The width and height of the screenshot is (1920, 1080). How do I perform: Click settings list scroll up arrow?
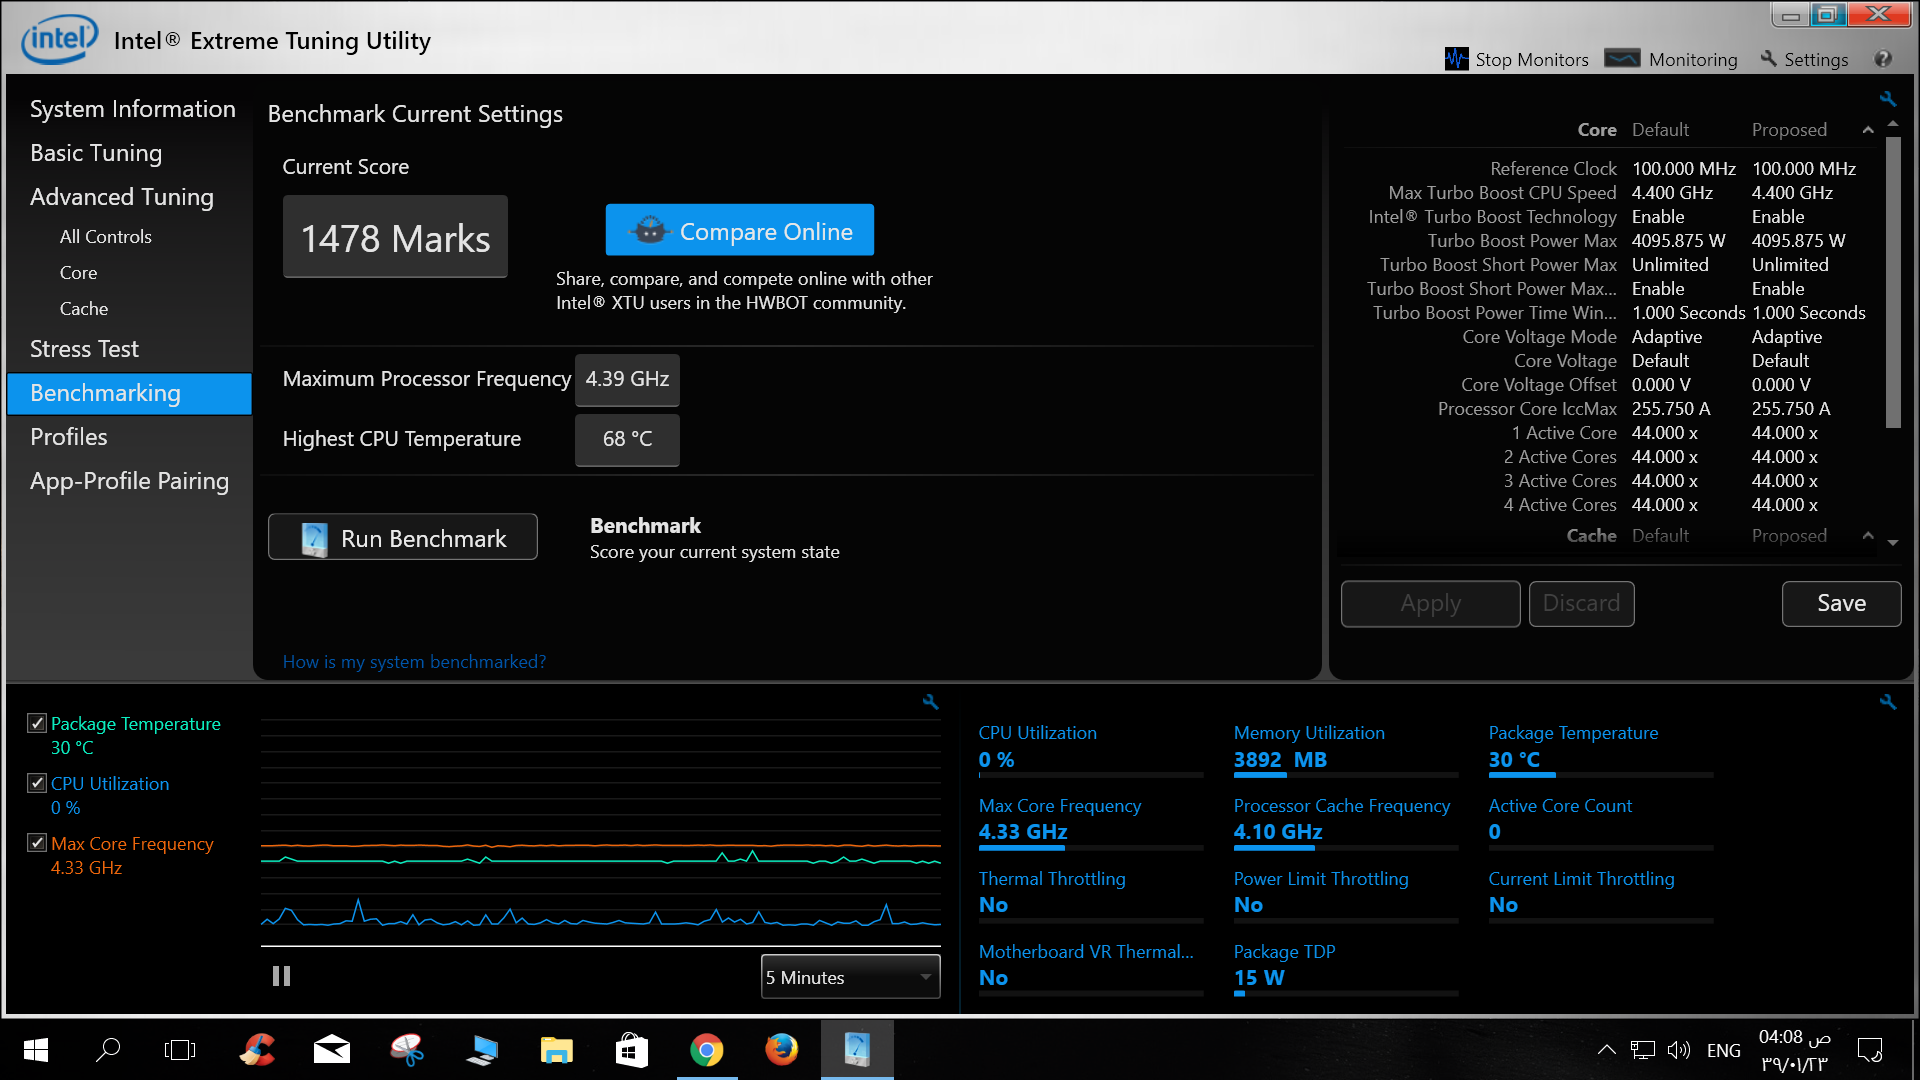pyautogui.click(x=1892, y=125)
